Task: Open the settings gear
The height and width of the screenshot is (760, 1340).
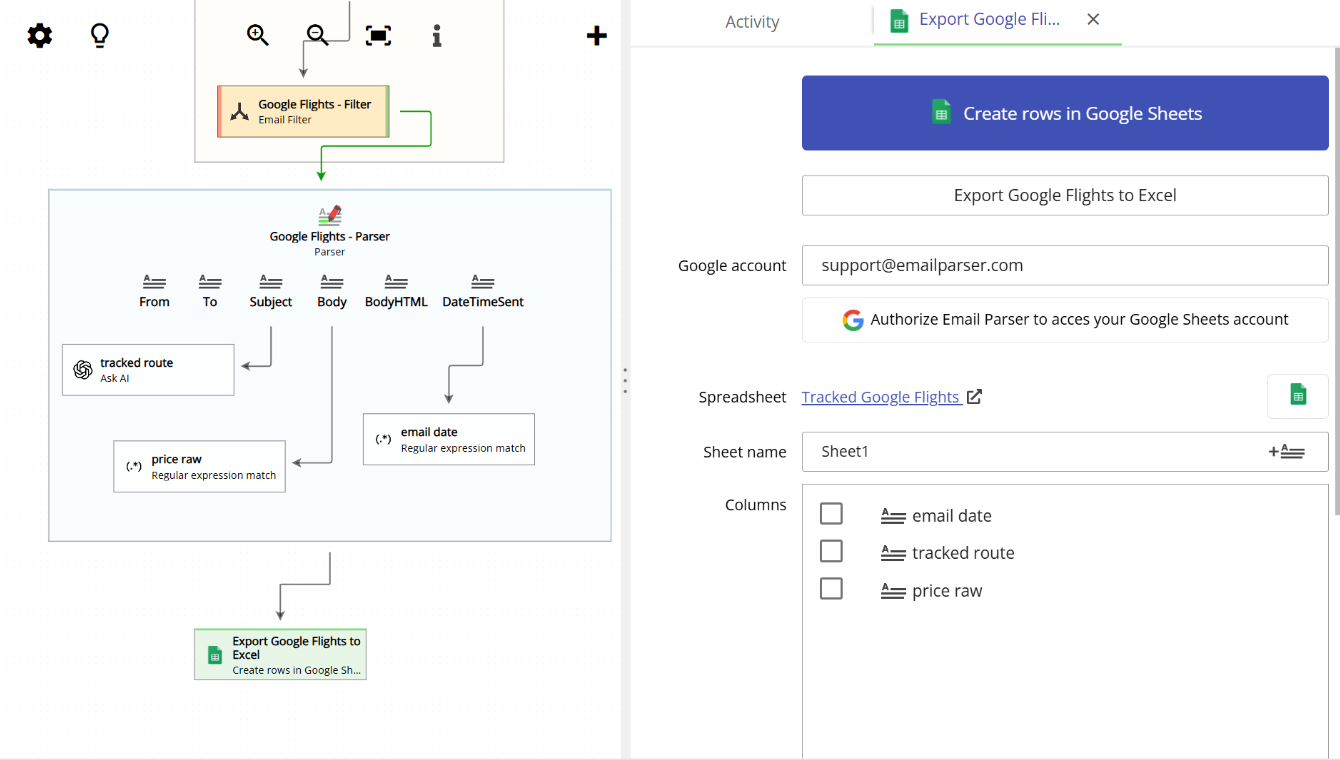Action: pyautogui.click(x=39, y=34)
